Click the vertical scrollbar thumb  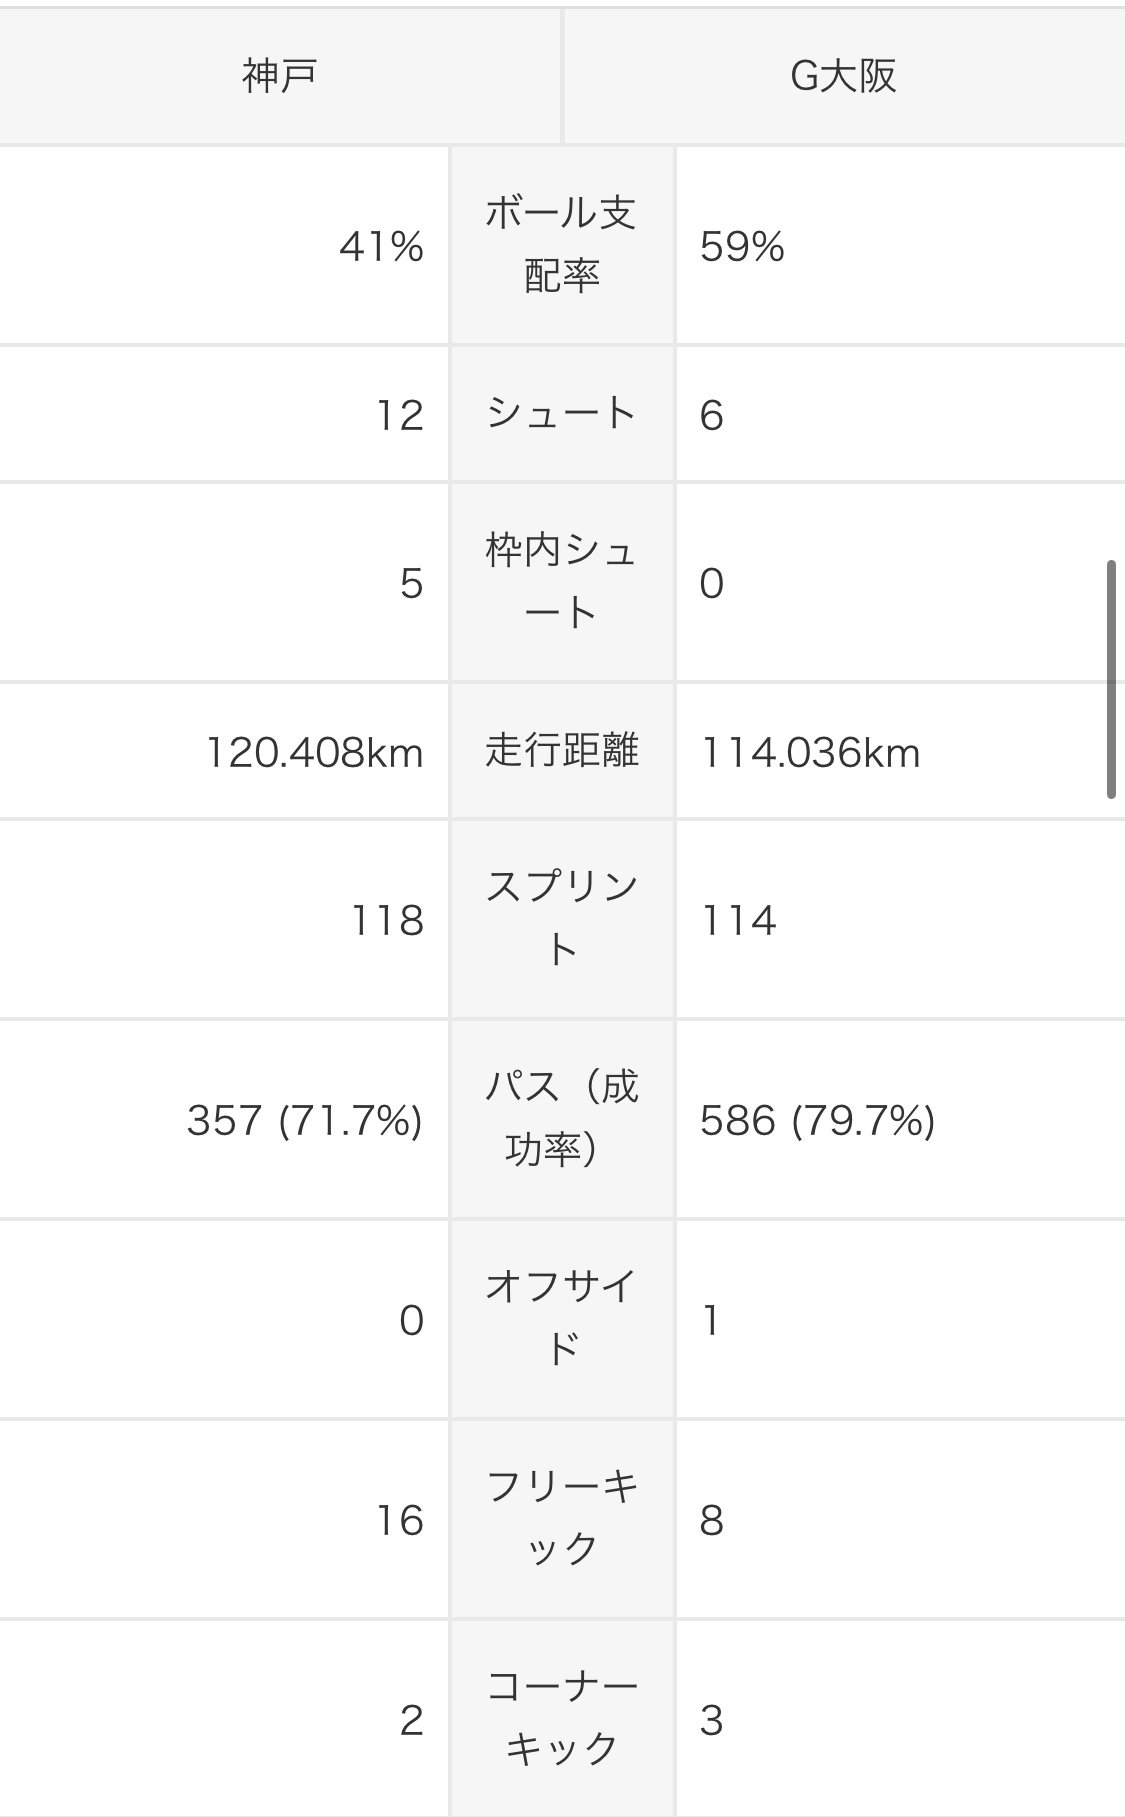point(1111,680)
